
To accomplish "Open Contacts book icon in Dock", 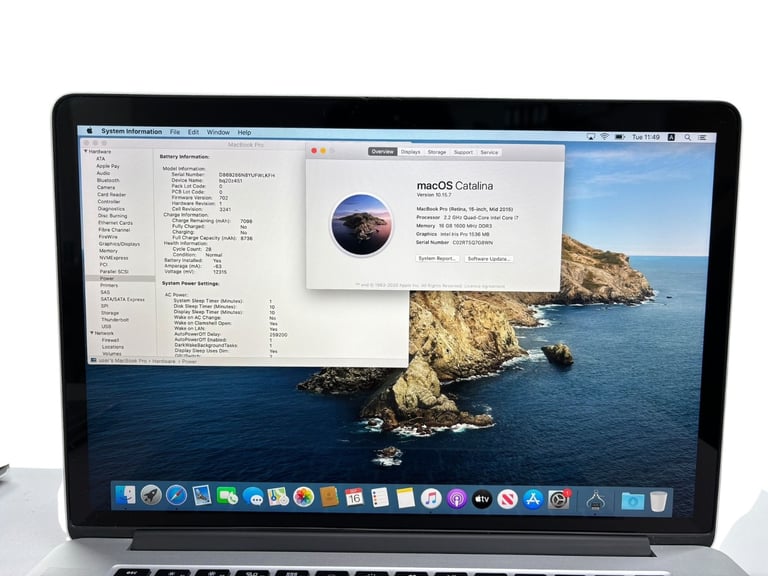I will click(329, 497).
